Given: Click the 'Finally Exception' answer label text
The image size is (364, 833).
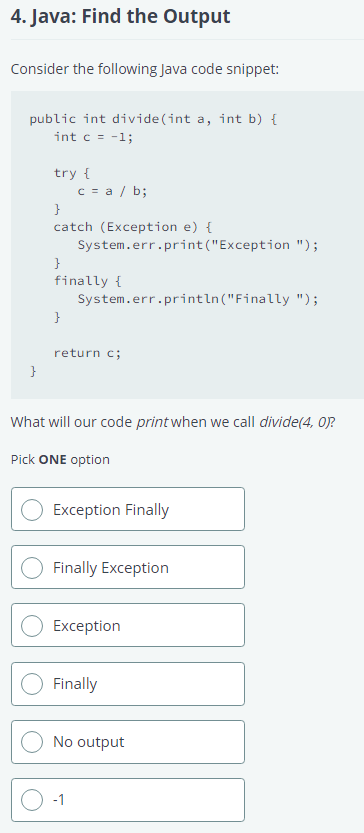Looking at the screenshot, I should (x=111, y=568).
